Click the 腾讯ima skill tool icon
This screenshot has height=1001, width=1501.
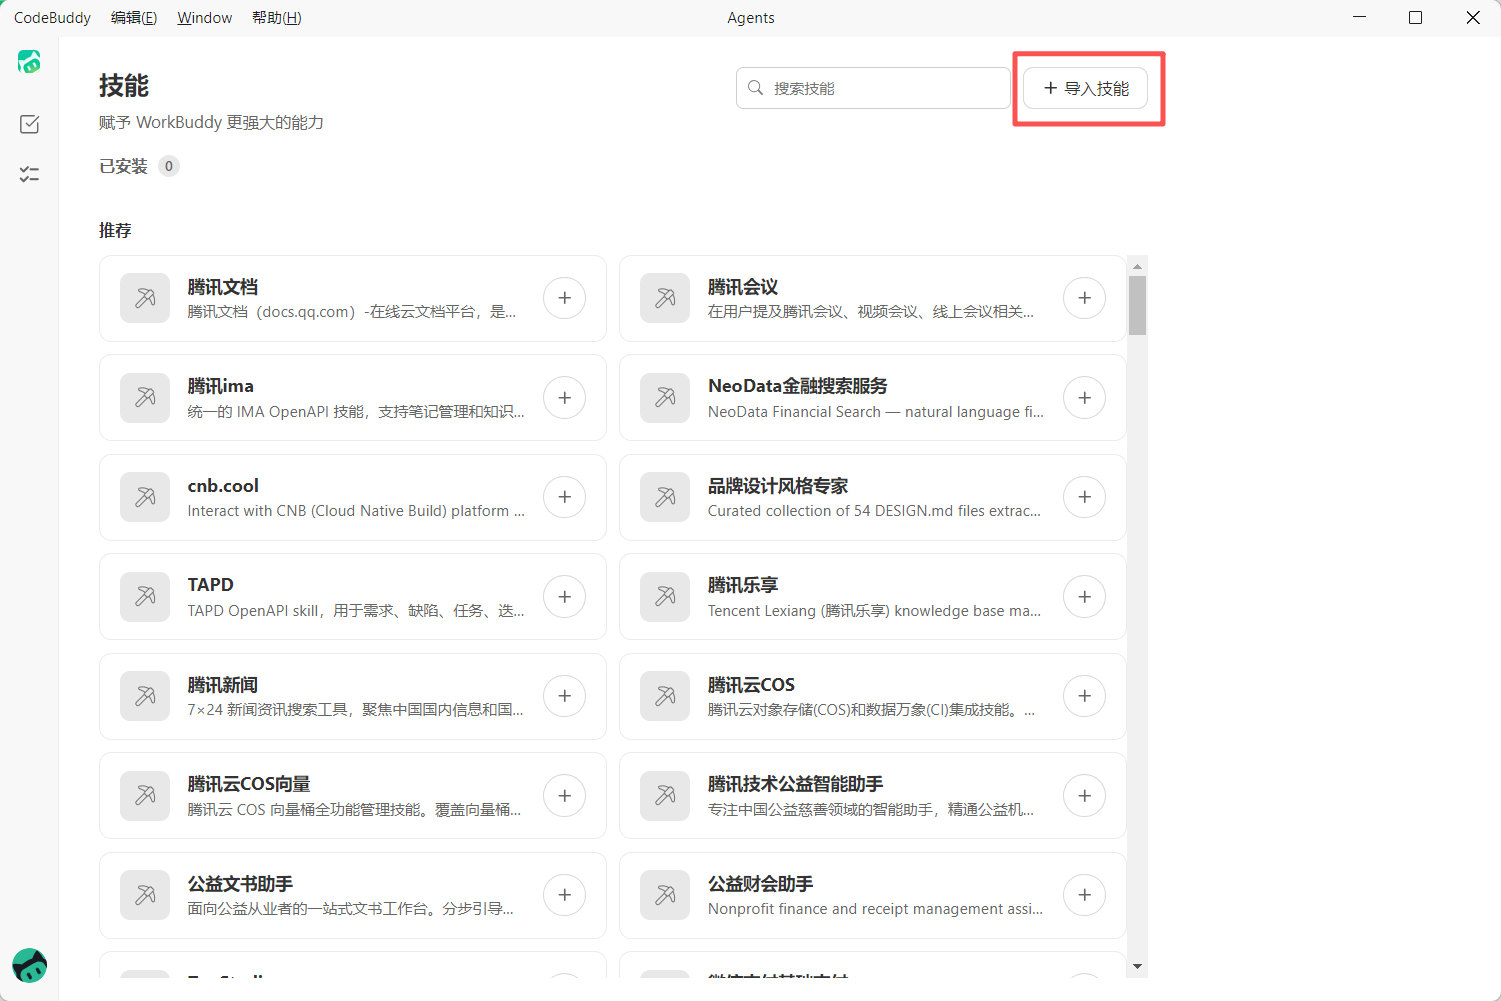tap(145, 398)
